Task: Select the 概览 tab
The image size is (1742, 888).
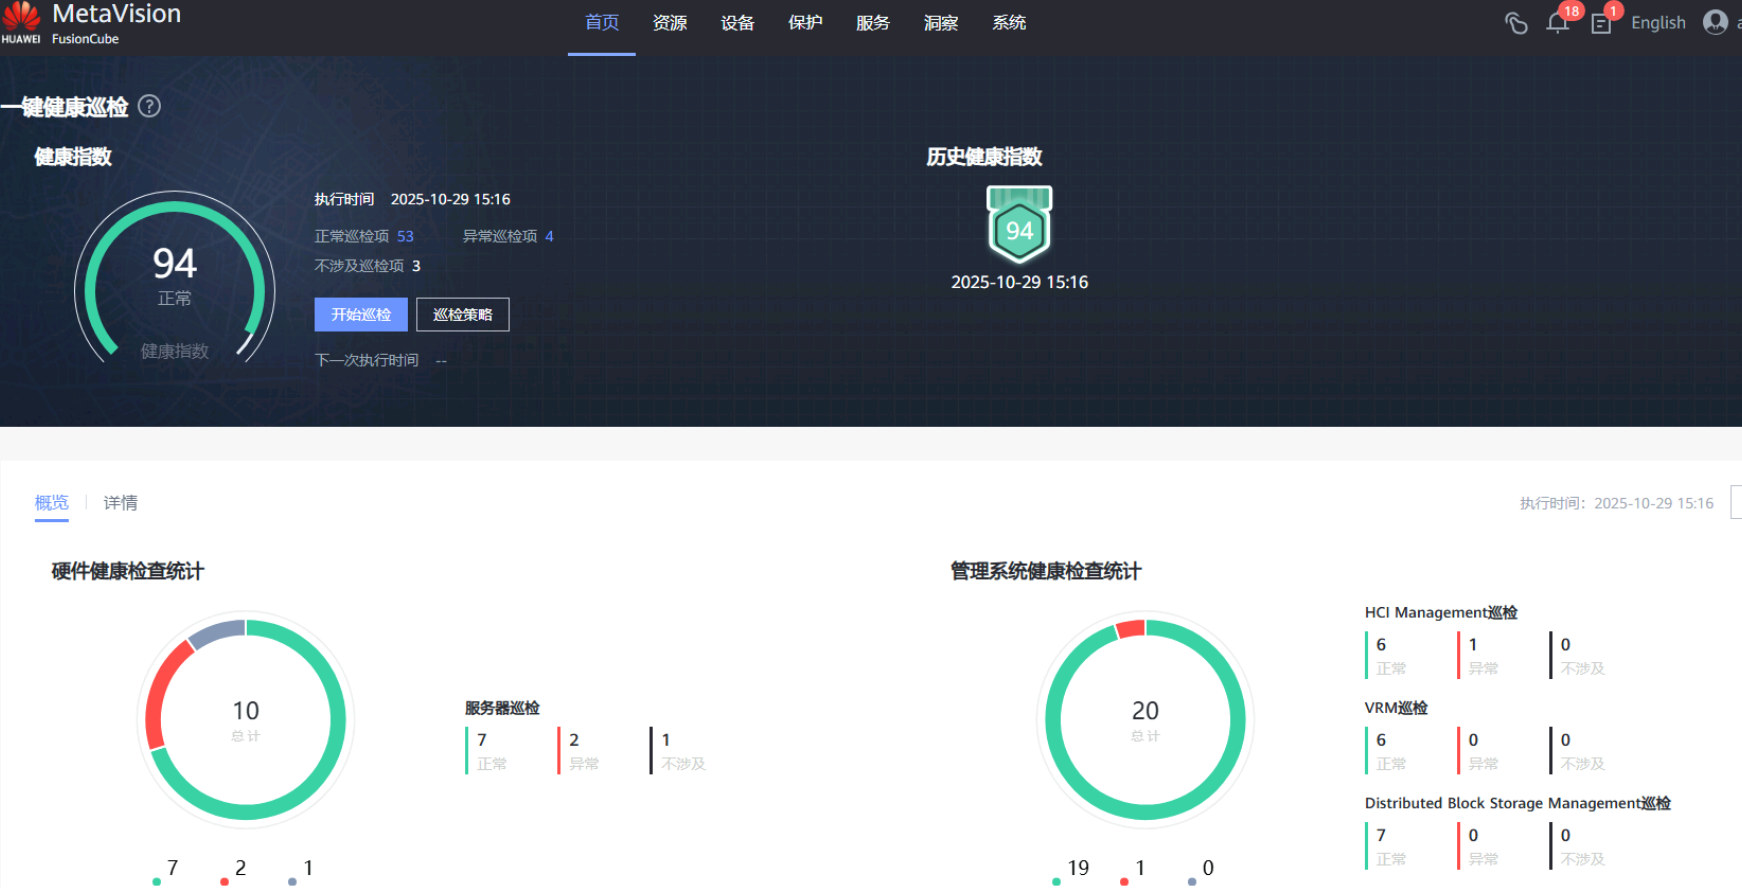Action: 52,503
